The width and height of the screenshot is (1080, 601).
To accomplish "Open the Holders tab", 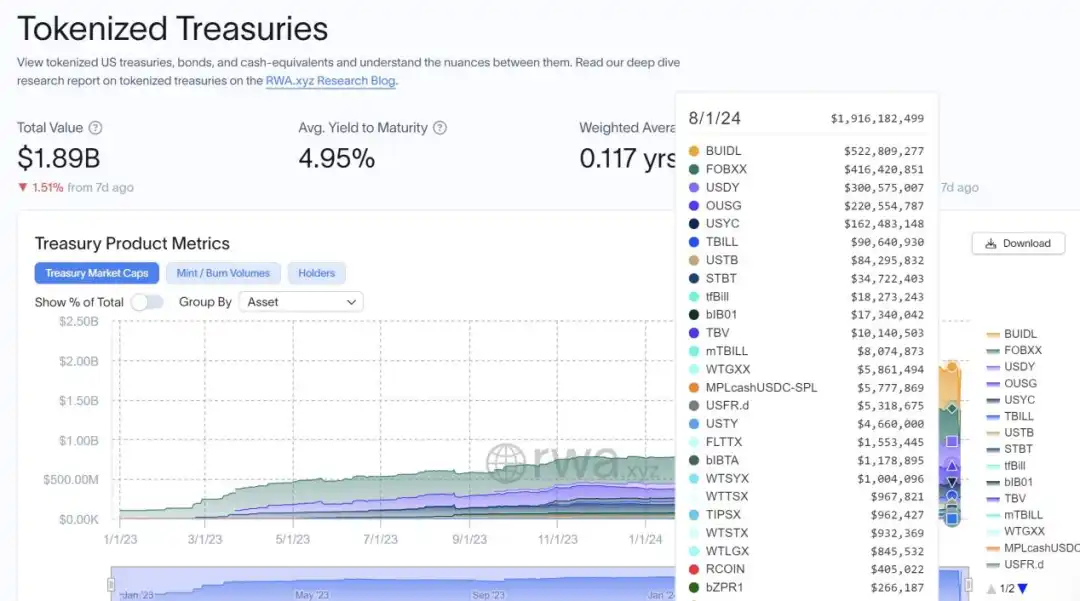I will 316,273.
